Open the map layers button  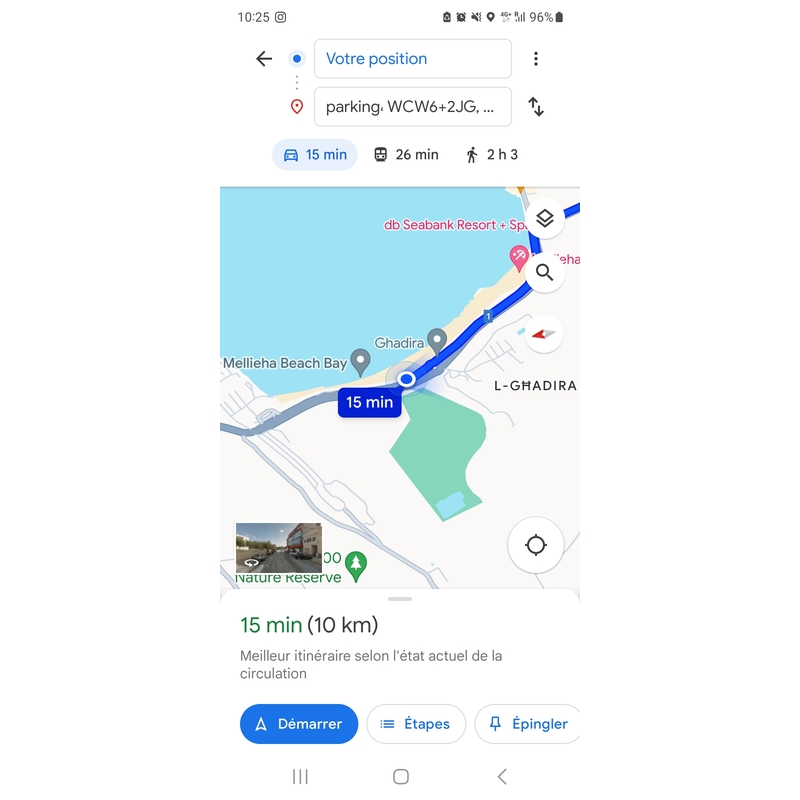point(545,218)
